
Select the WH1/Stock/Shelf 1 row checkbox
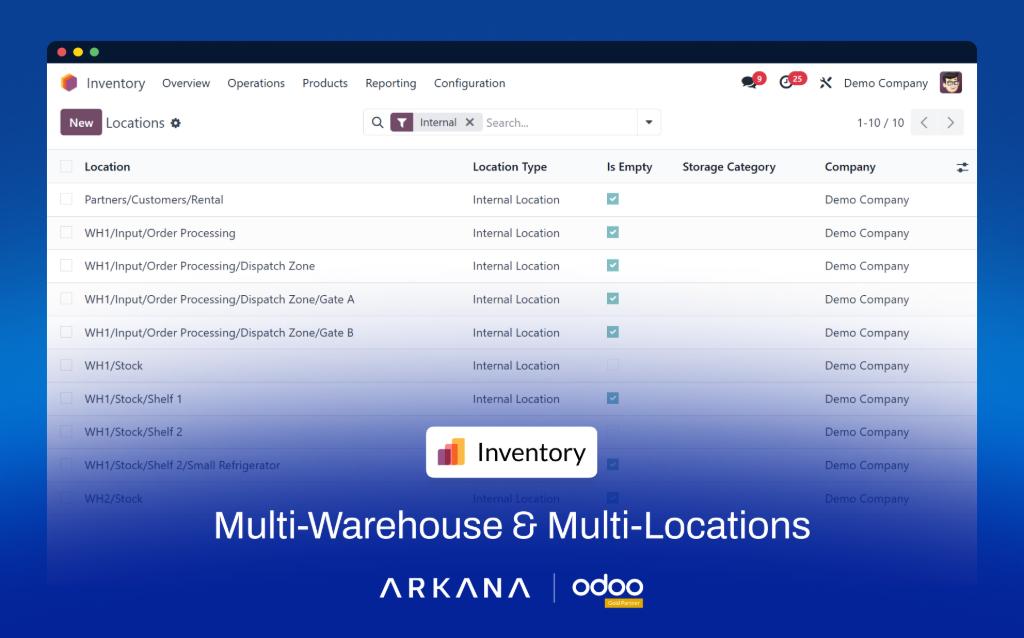point(66,398)
